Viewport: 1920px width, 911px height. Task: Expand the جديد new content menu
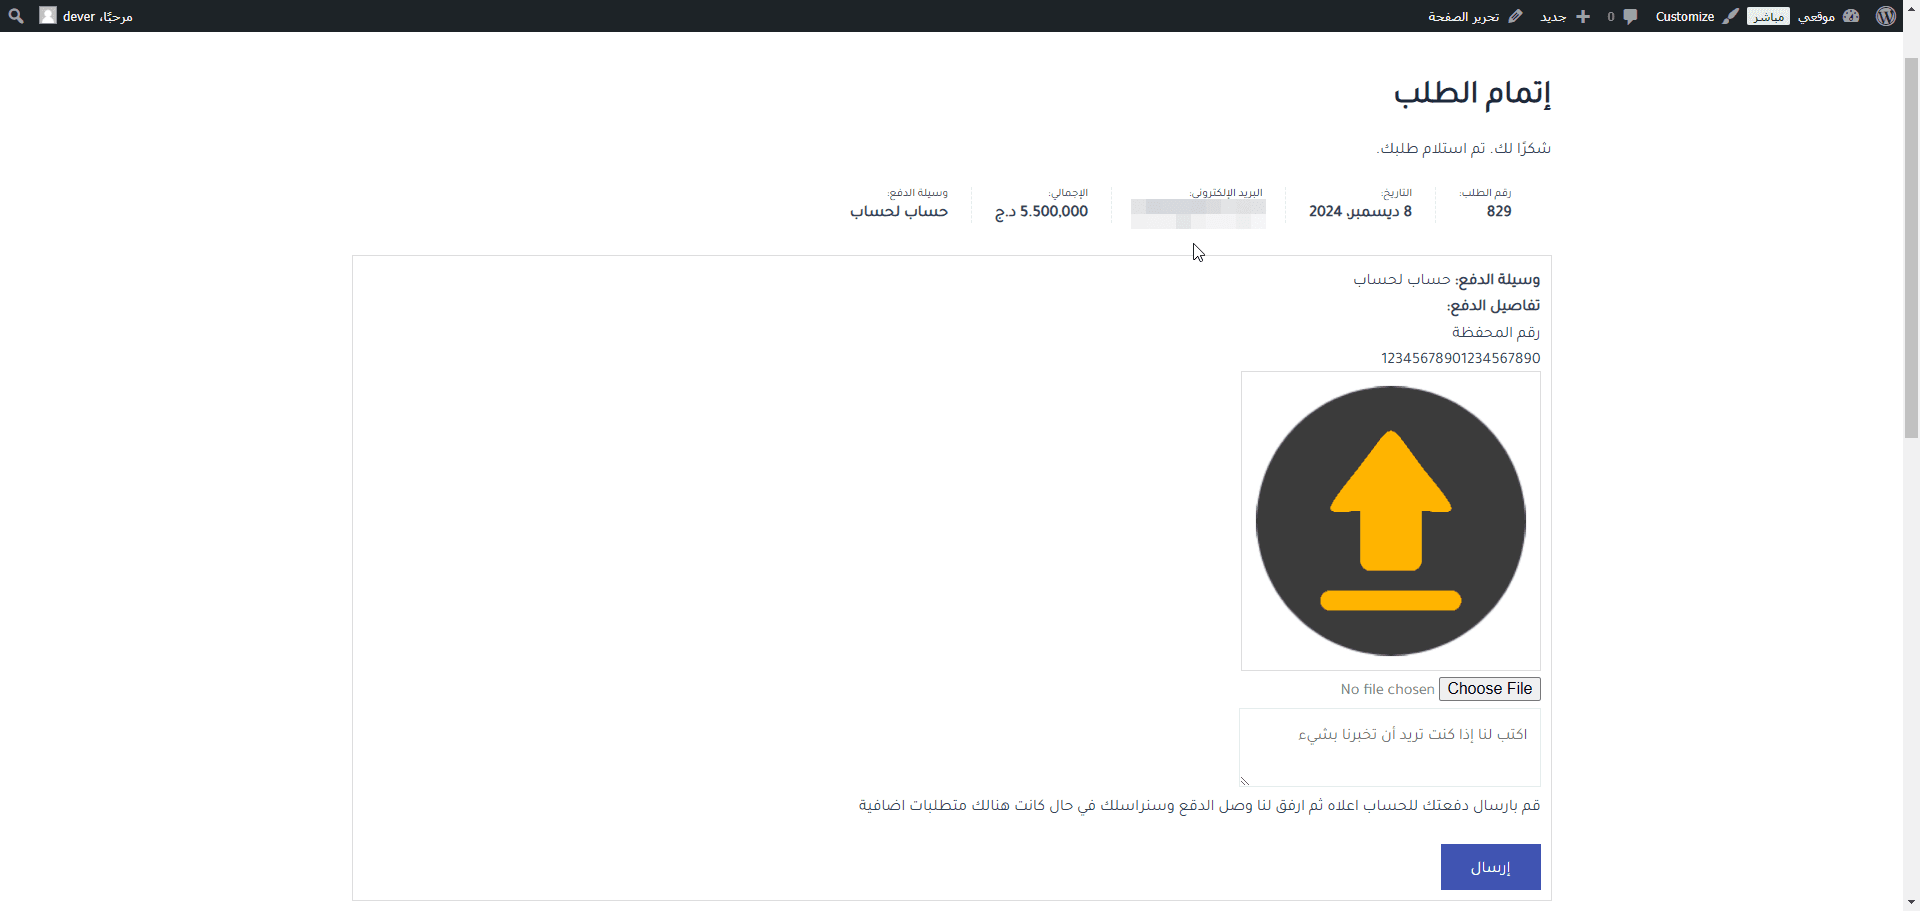click(1553, 16)
